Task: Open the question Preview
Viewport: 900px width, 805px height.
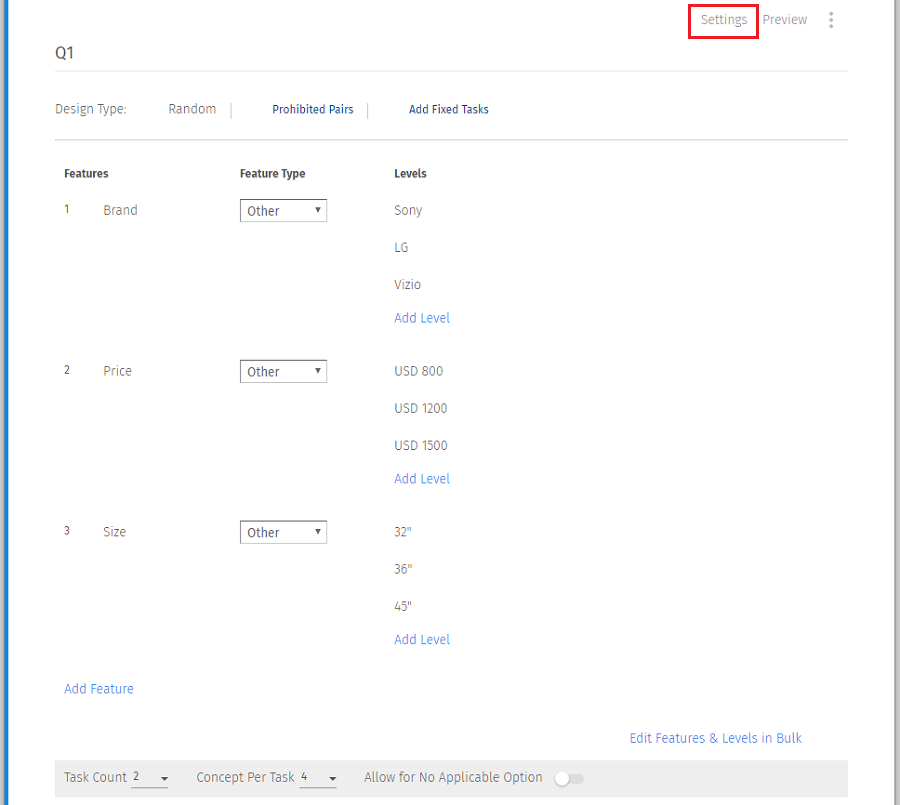Action: click(x=784, y=20)
